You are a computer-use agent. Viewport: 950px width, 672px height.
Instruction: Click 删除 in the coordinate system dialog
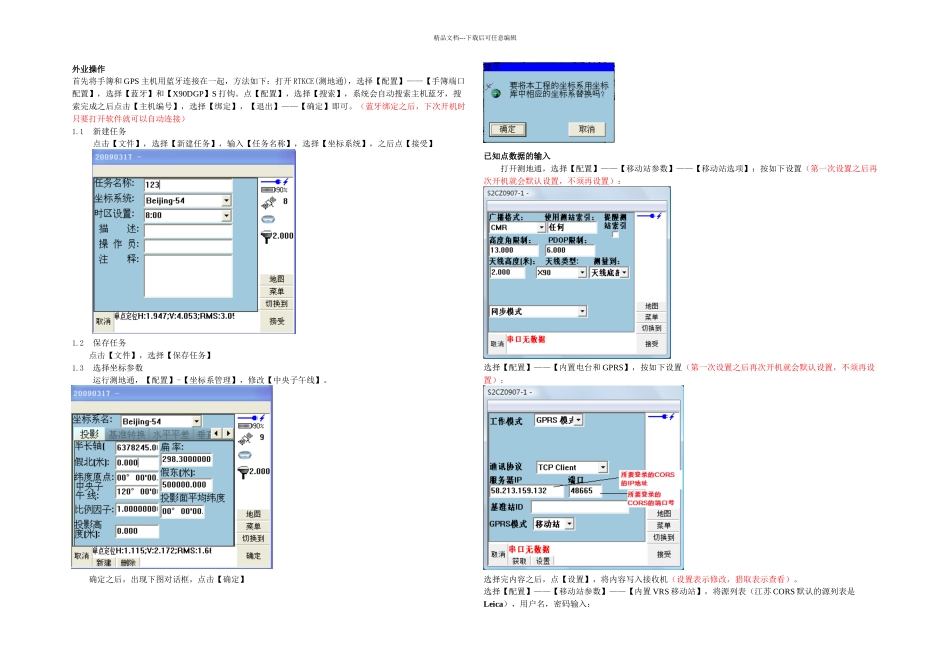(x=128, y=563)
